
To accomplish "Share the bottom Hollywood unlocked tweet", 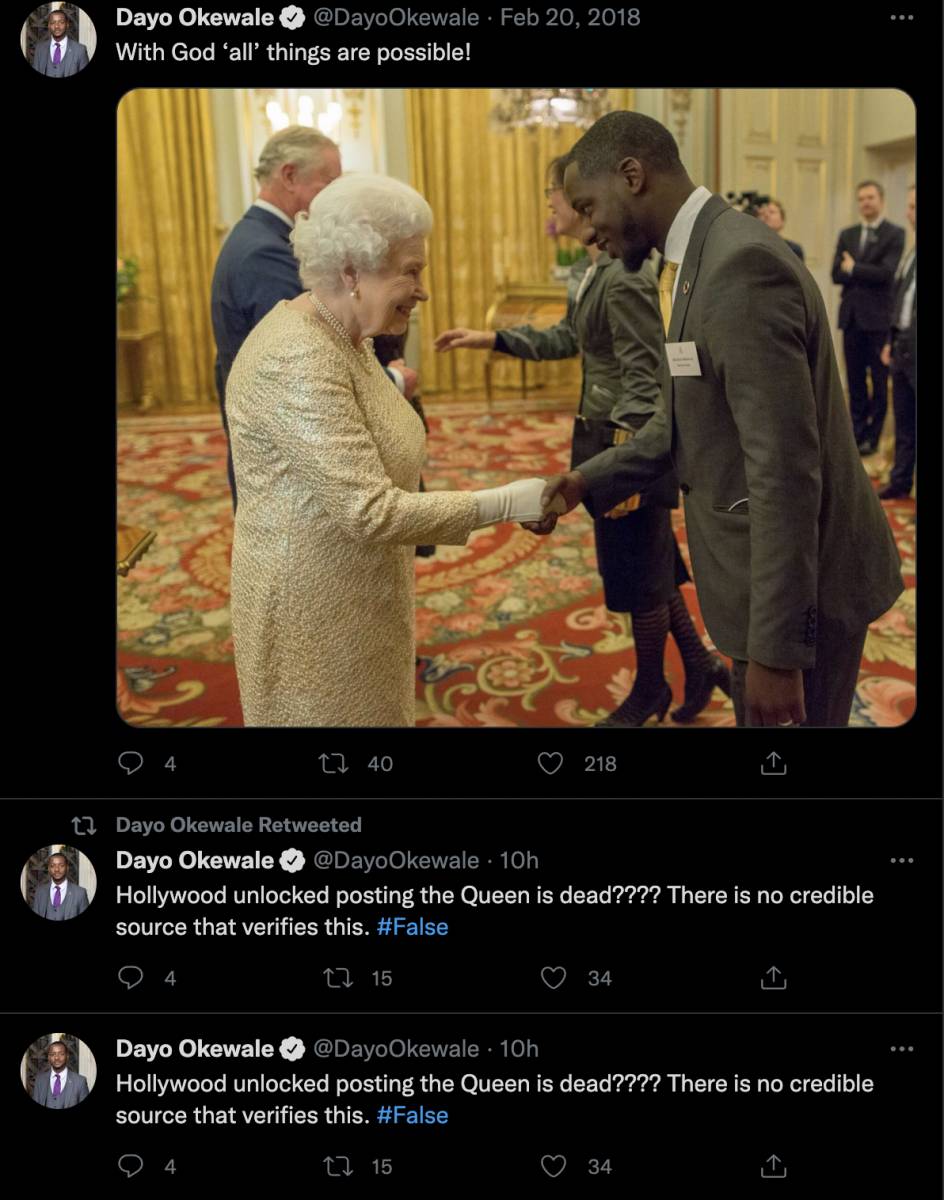I will 773,1166.
